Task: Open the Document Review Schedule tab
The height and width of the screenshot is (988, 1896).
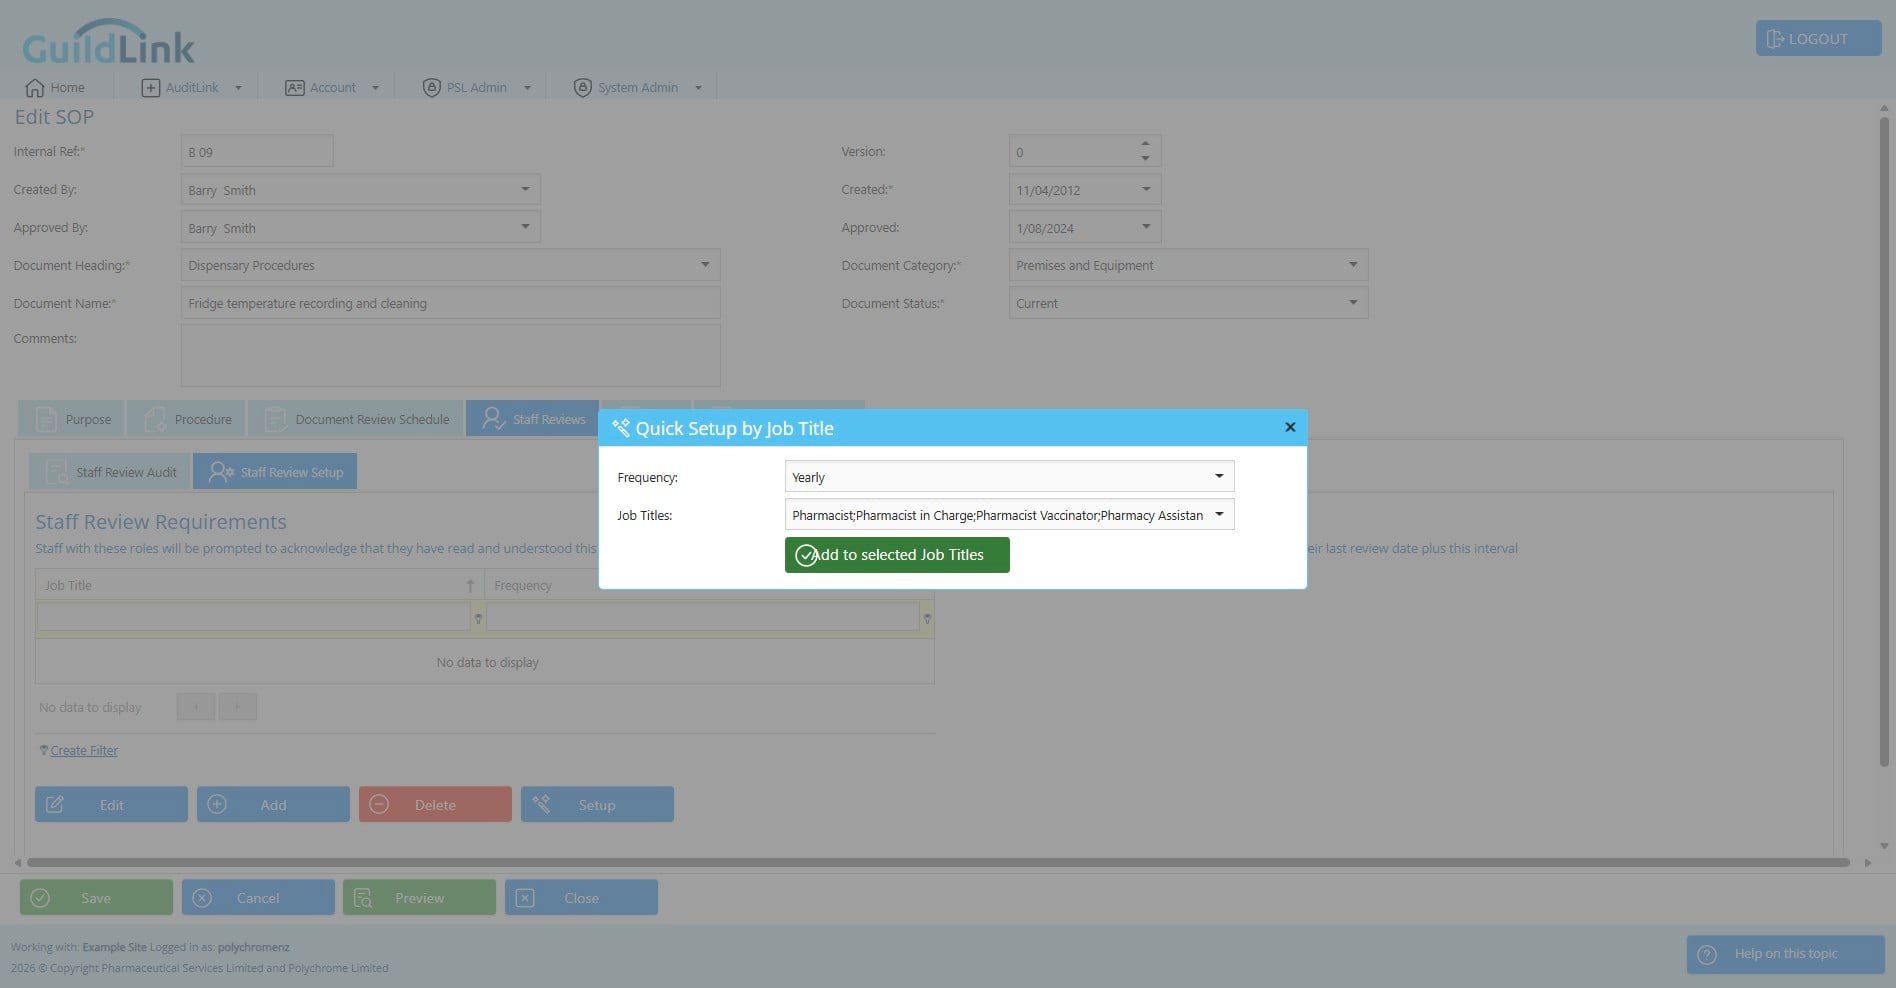Action: click(355, 419)
